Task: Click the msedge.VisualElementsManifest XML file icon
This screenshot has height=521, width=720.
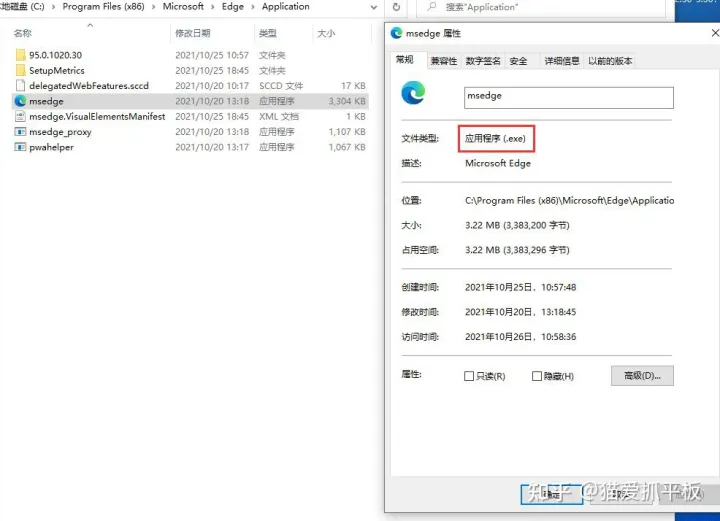Action: (x=20, y=117)
